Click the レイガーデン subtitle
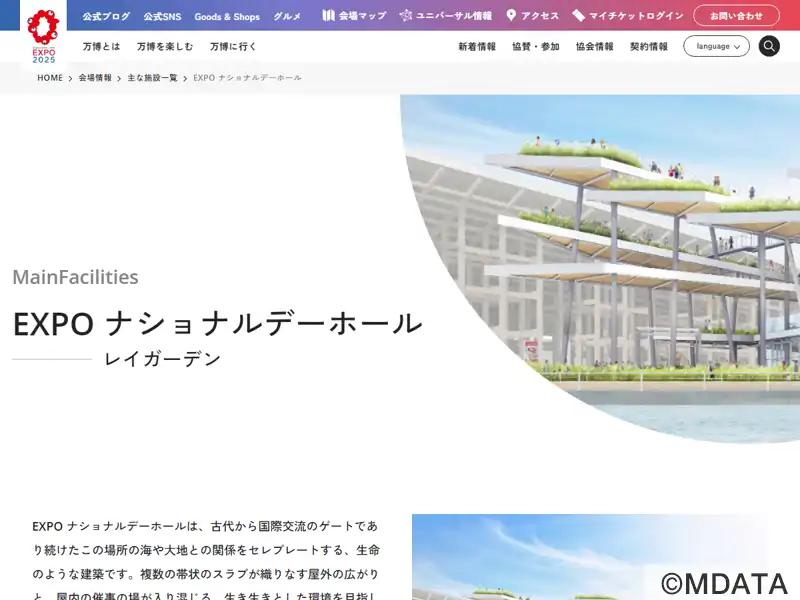800x600 pixels. [x=162, y=359]
